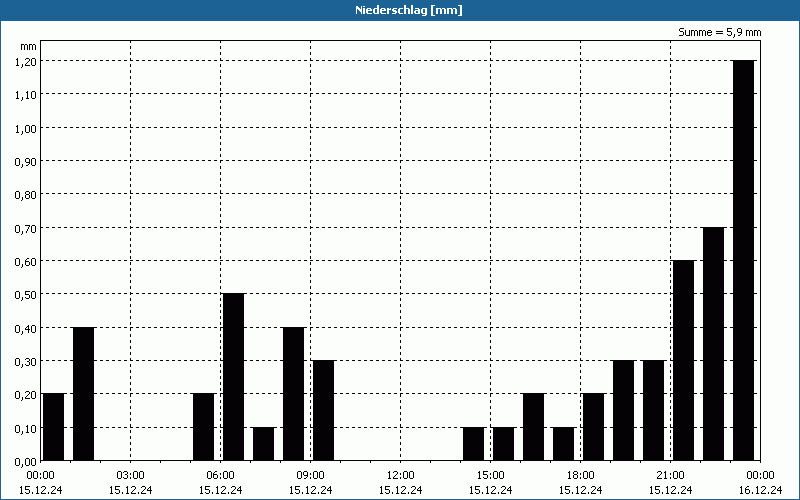Click the 0,90 y-axis label
The width and height of the screenshot is (800, 500).
click(25, 161)
